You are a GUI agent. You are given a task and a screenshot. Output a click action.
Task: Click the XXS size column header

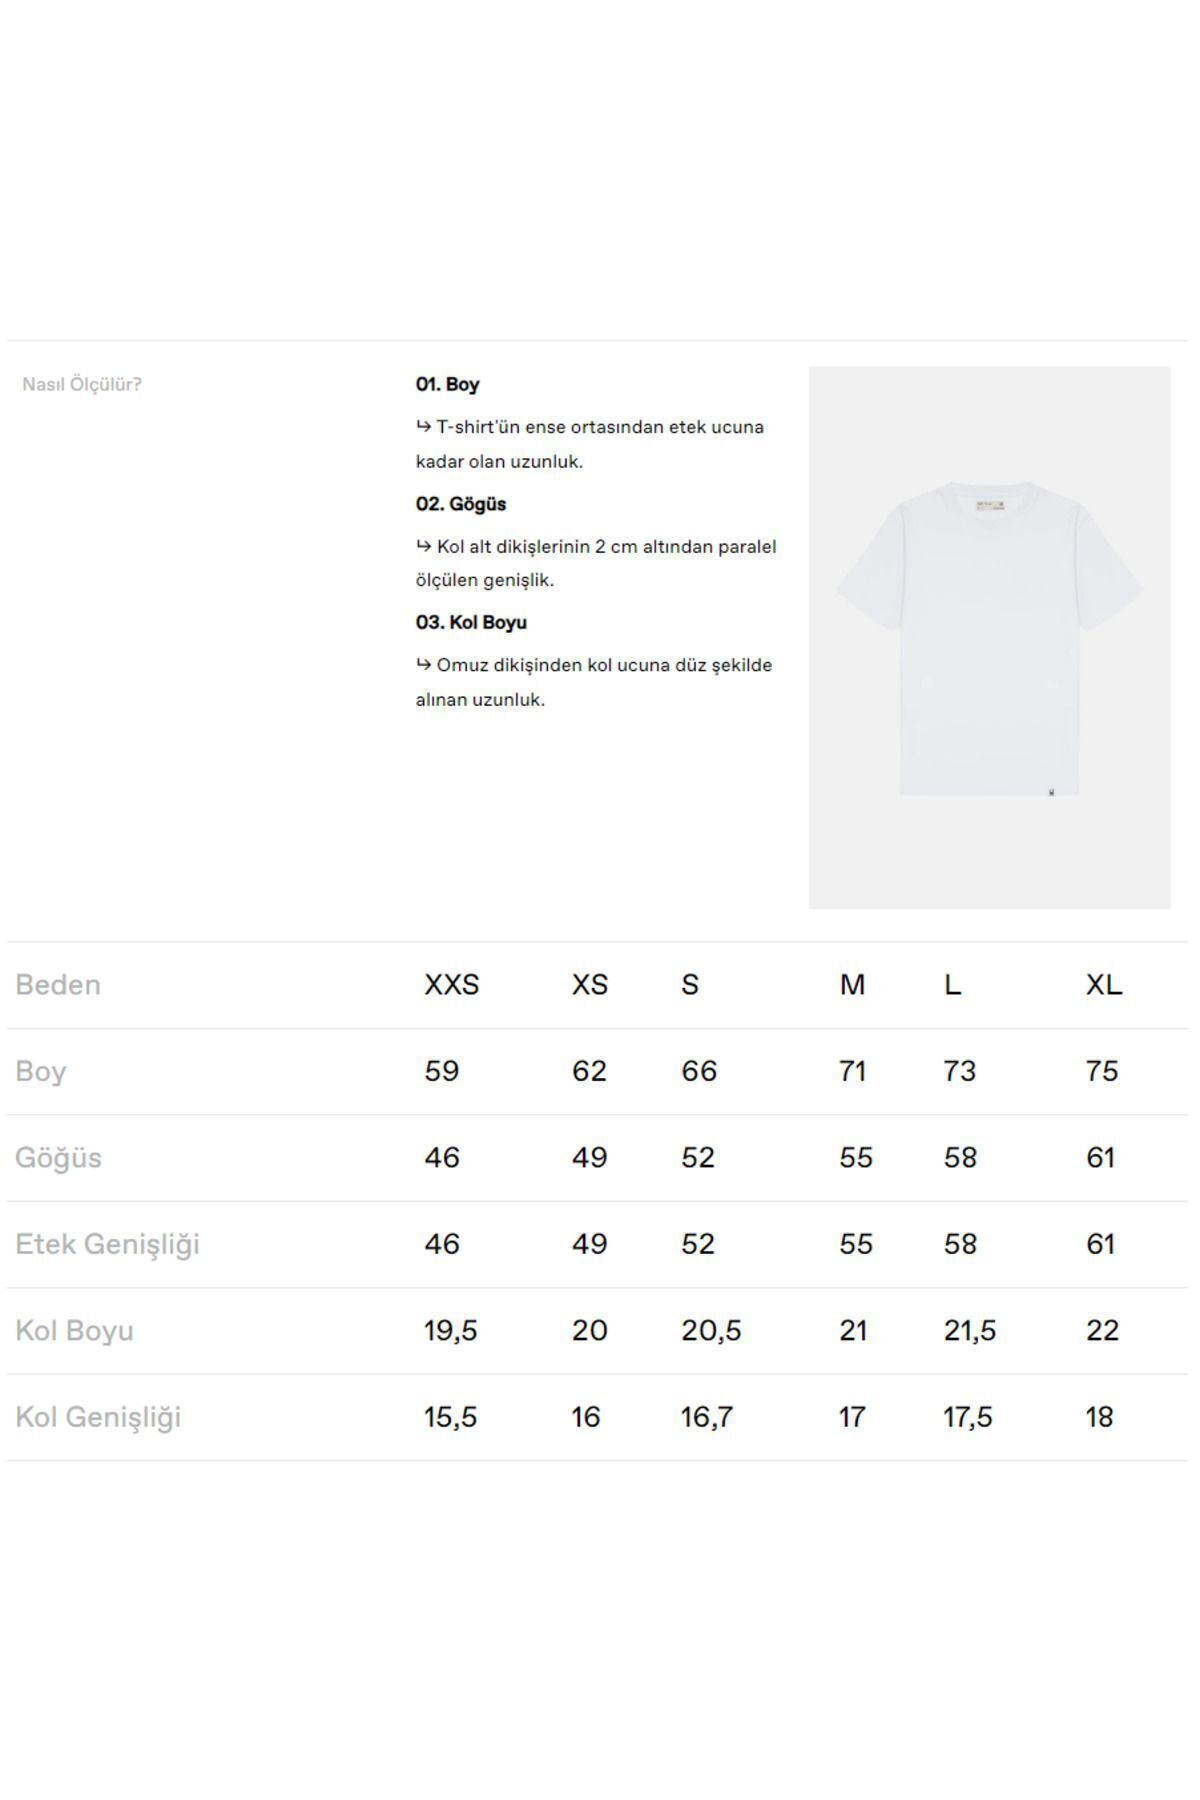pyautogui.click(x=452, y=985)
